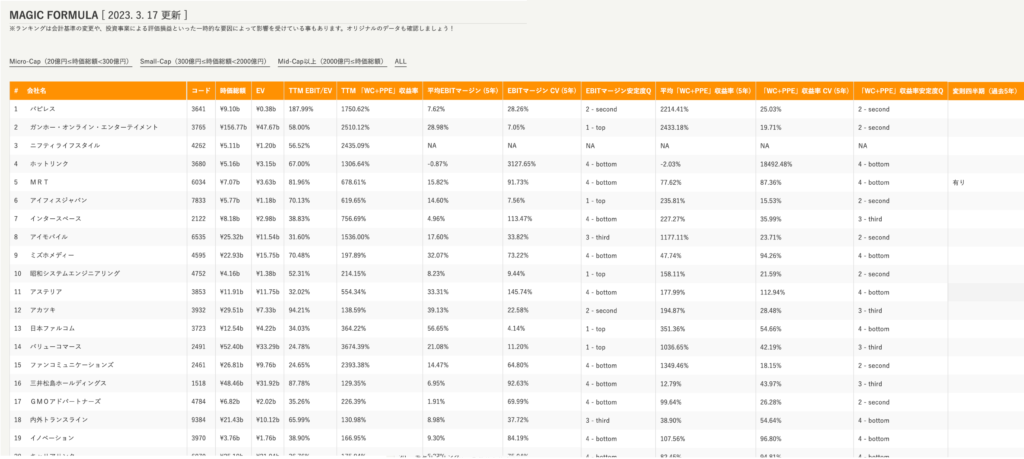Click the 56.65% average EBIT margin
Image resolution: width=1024 pixels, height=459 pixels.
click(436, 328)
